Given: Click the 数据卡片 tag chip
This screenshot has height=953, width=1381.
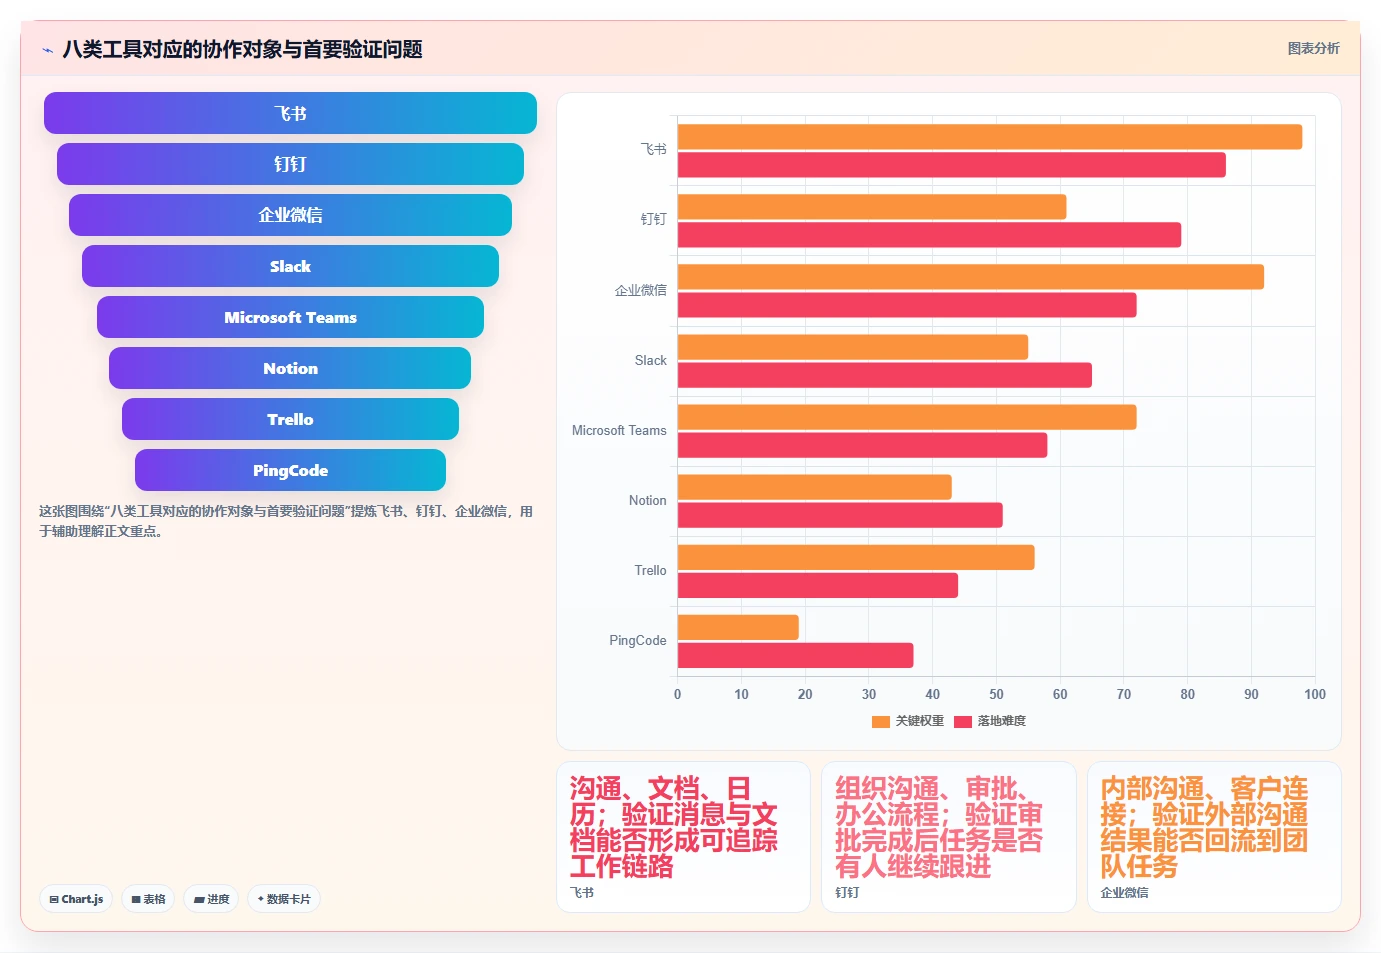Looking at the screenshot, I should coord(284,899).
